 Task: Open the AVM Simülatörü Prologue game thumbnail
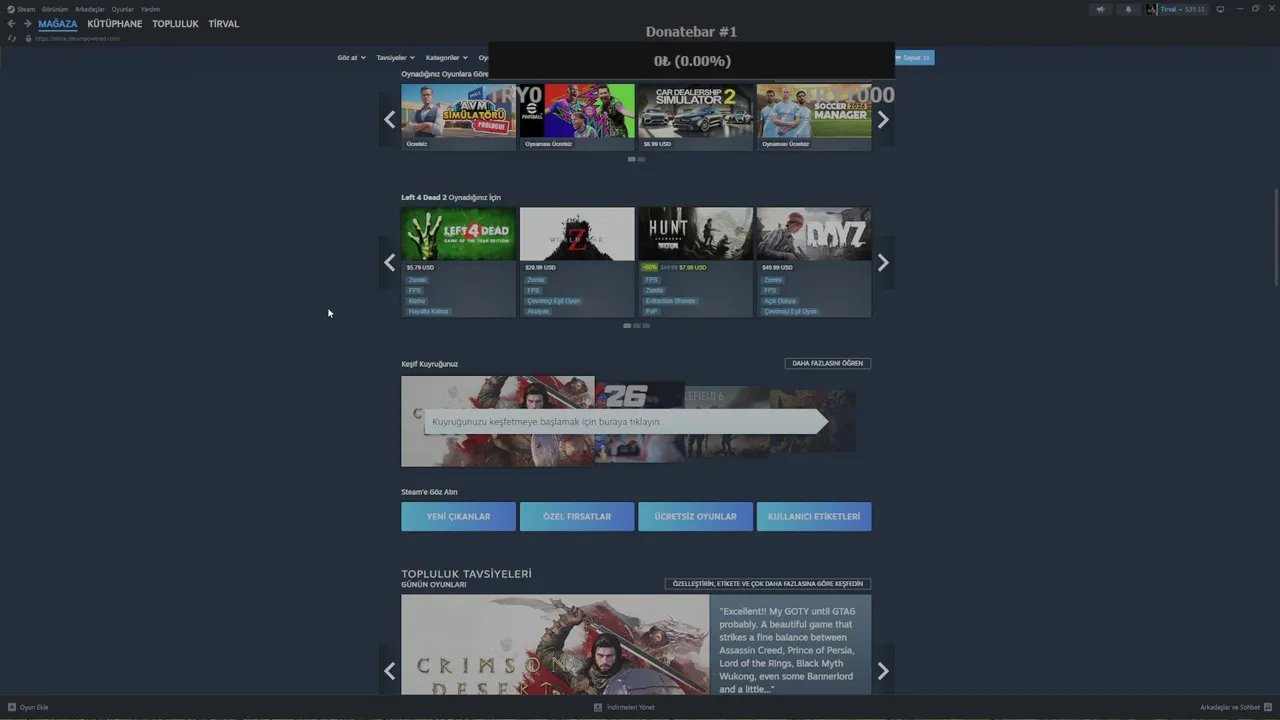coord(459,111)
